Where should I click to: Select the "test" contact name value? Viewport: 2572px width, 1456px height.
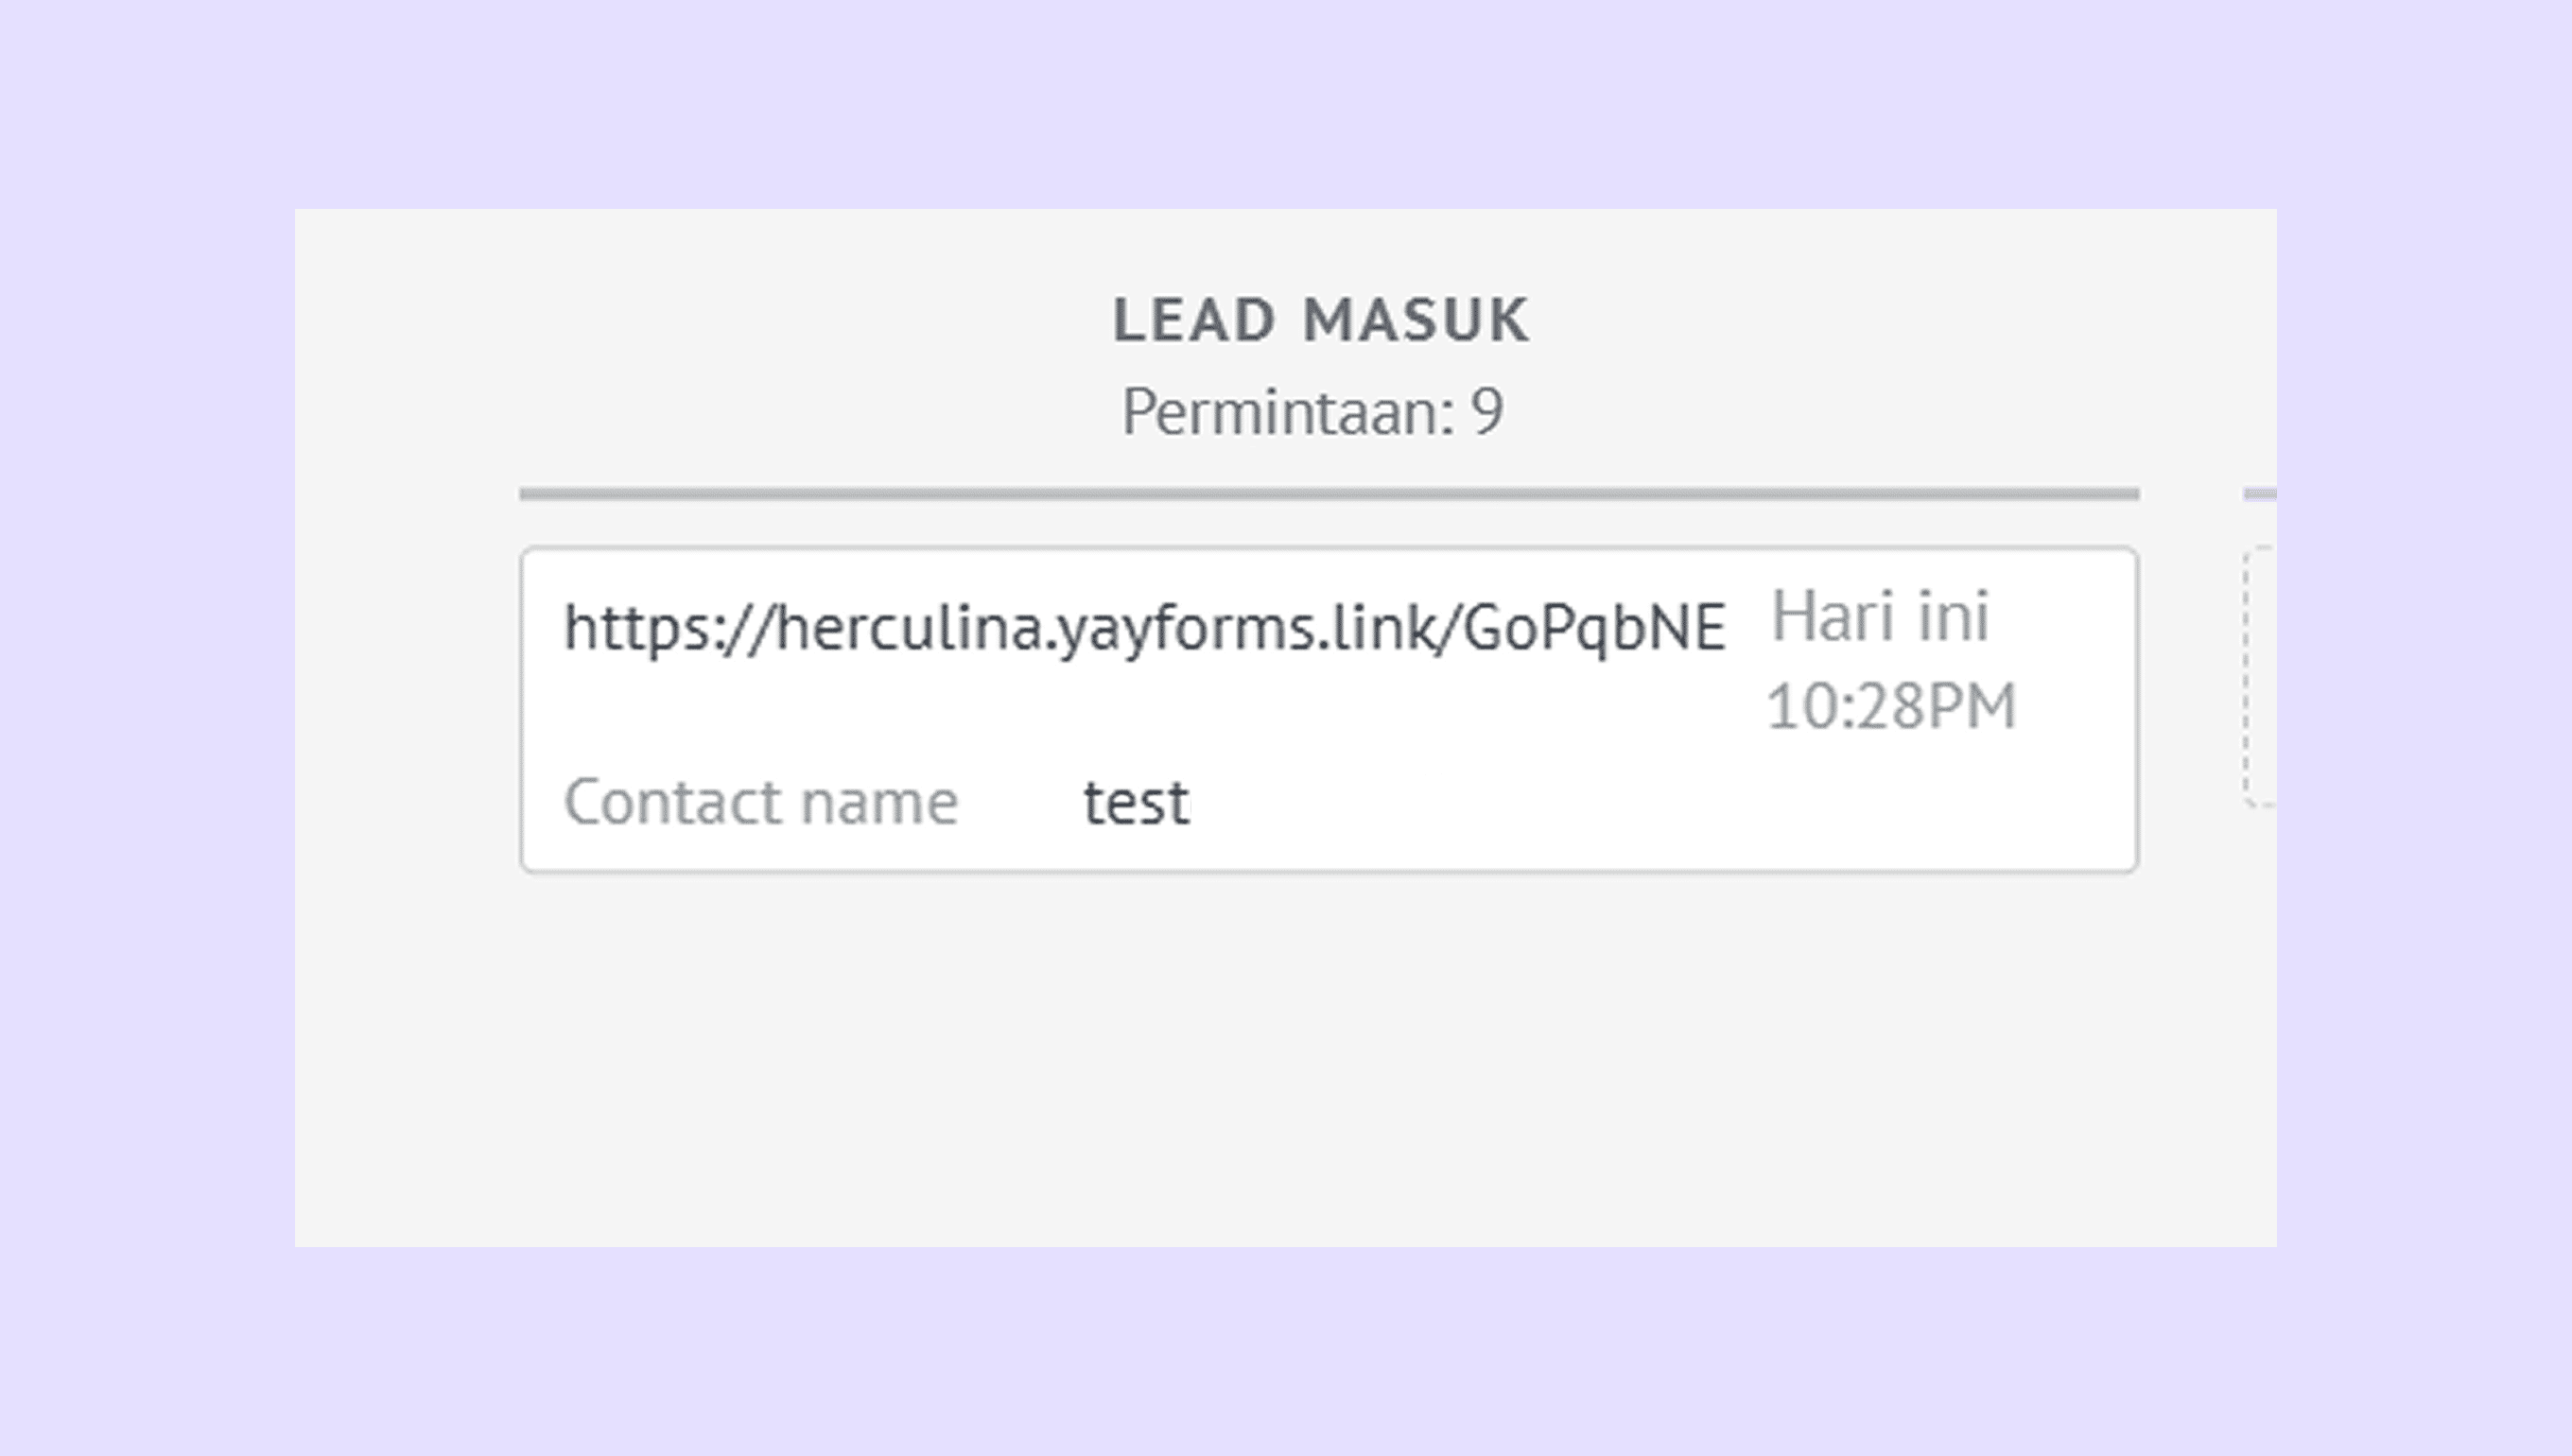click(1136, 802)
